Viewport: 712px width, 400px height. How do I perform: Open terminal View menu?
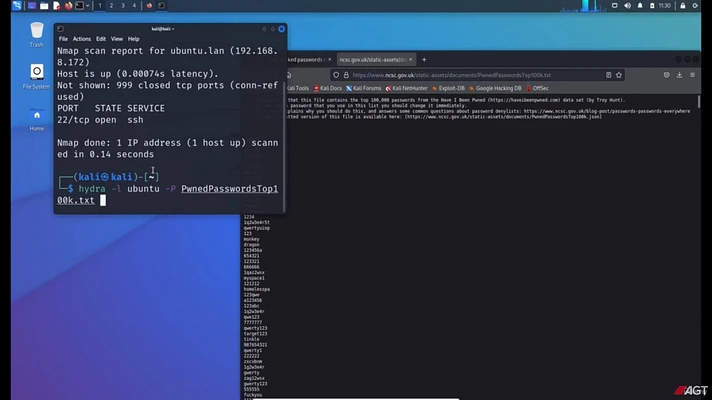(117, 39)
